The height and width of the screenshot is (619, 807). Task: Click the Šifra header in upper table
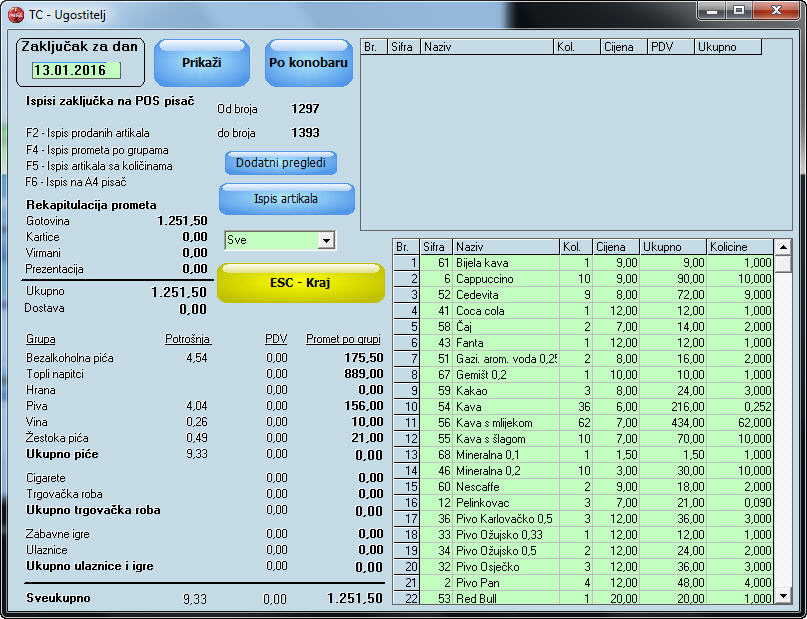click(404, 47)
